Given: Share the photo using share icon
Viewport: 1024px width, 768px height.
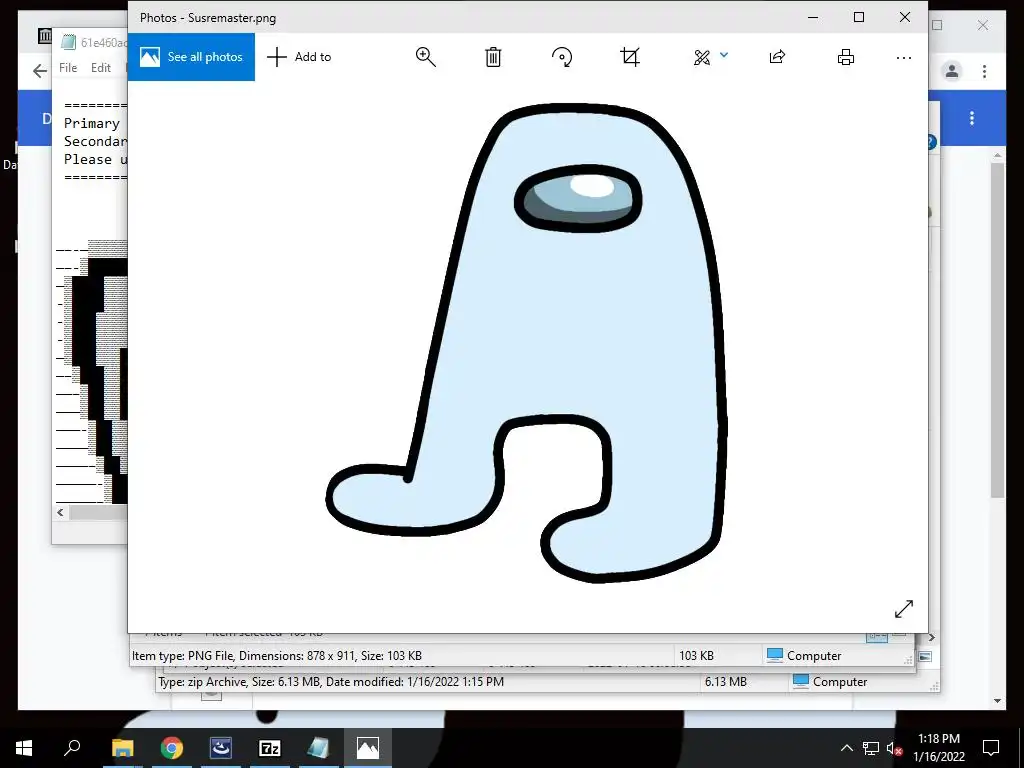Looking at the screenshot, I should (x=777, y=57).
